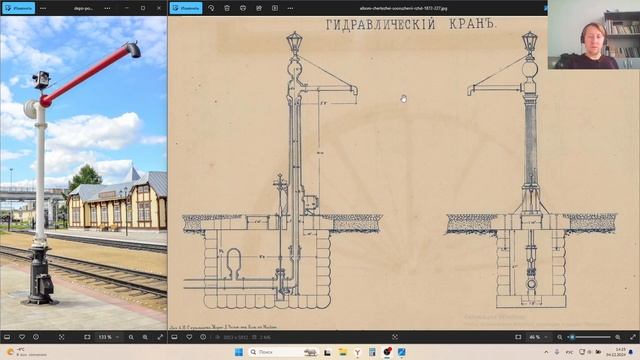640x360 pixels.
Task: Fit left photo to window
Action: point(87,337)
